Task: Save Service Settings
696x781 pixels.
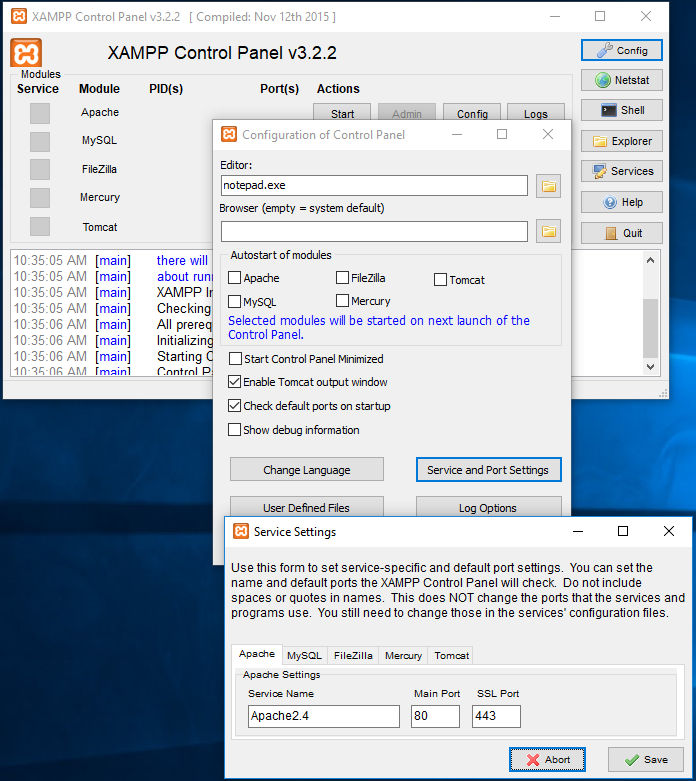Action: 646,760
